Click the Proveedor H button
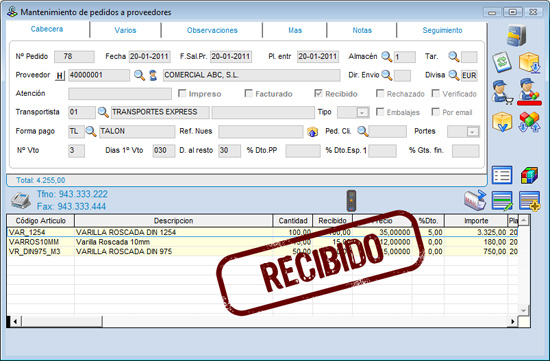Image resolution: width=550 pixels, height=361 pixels. tap(60, 75)
